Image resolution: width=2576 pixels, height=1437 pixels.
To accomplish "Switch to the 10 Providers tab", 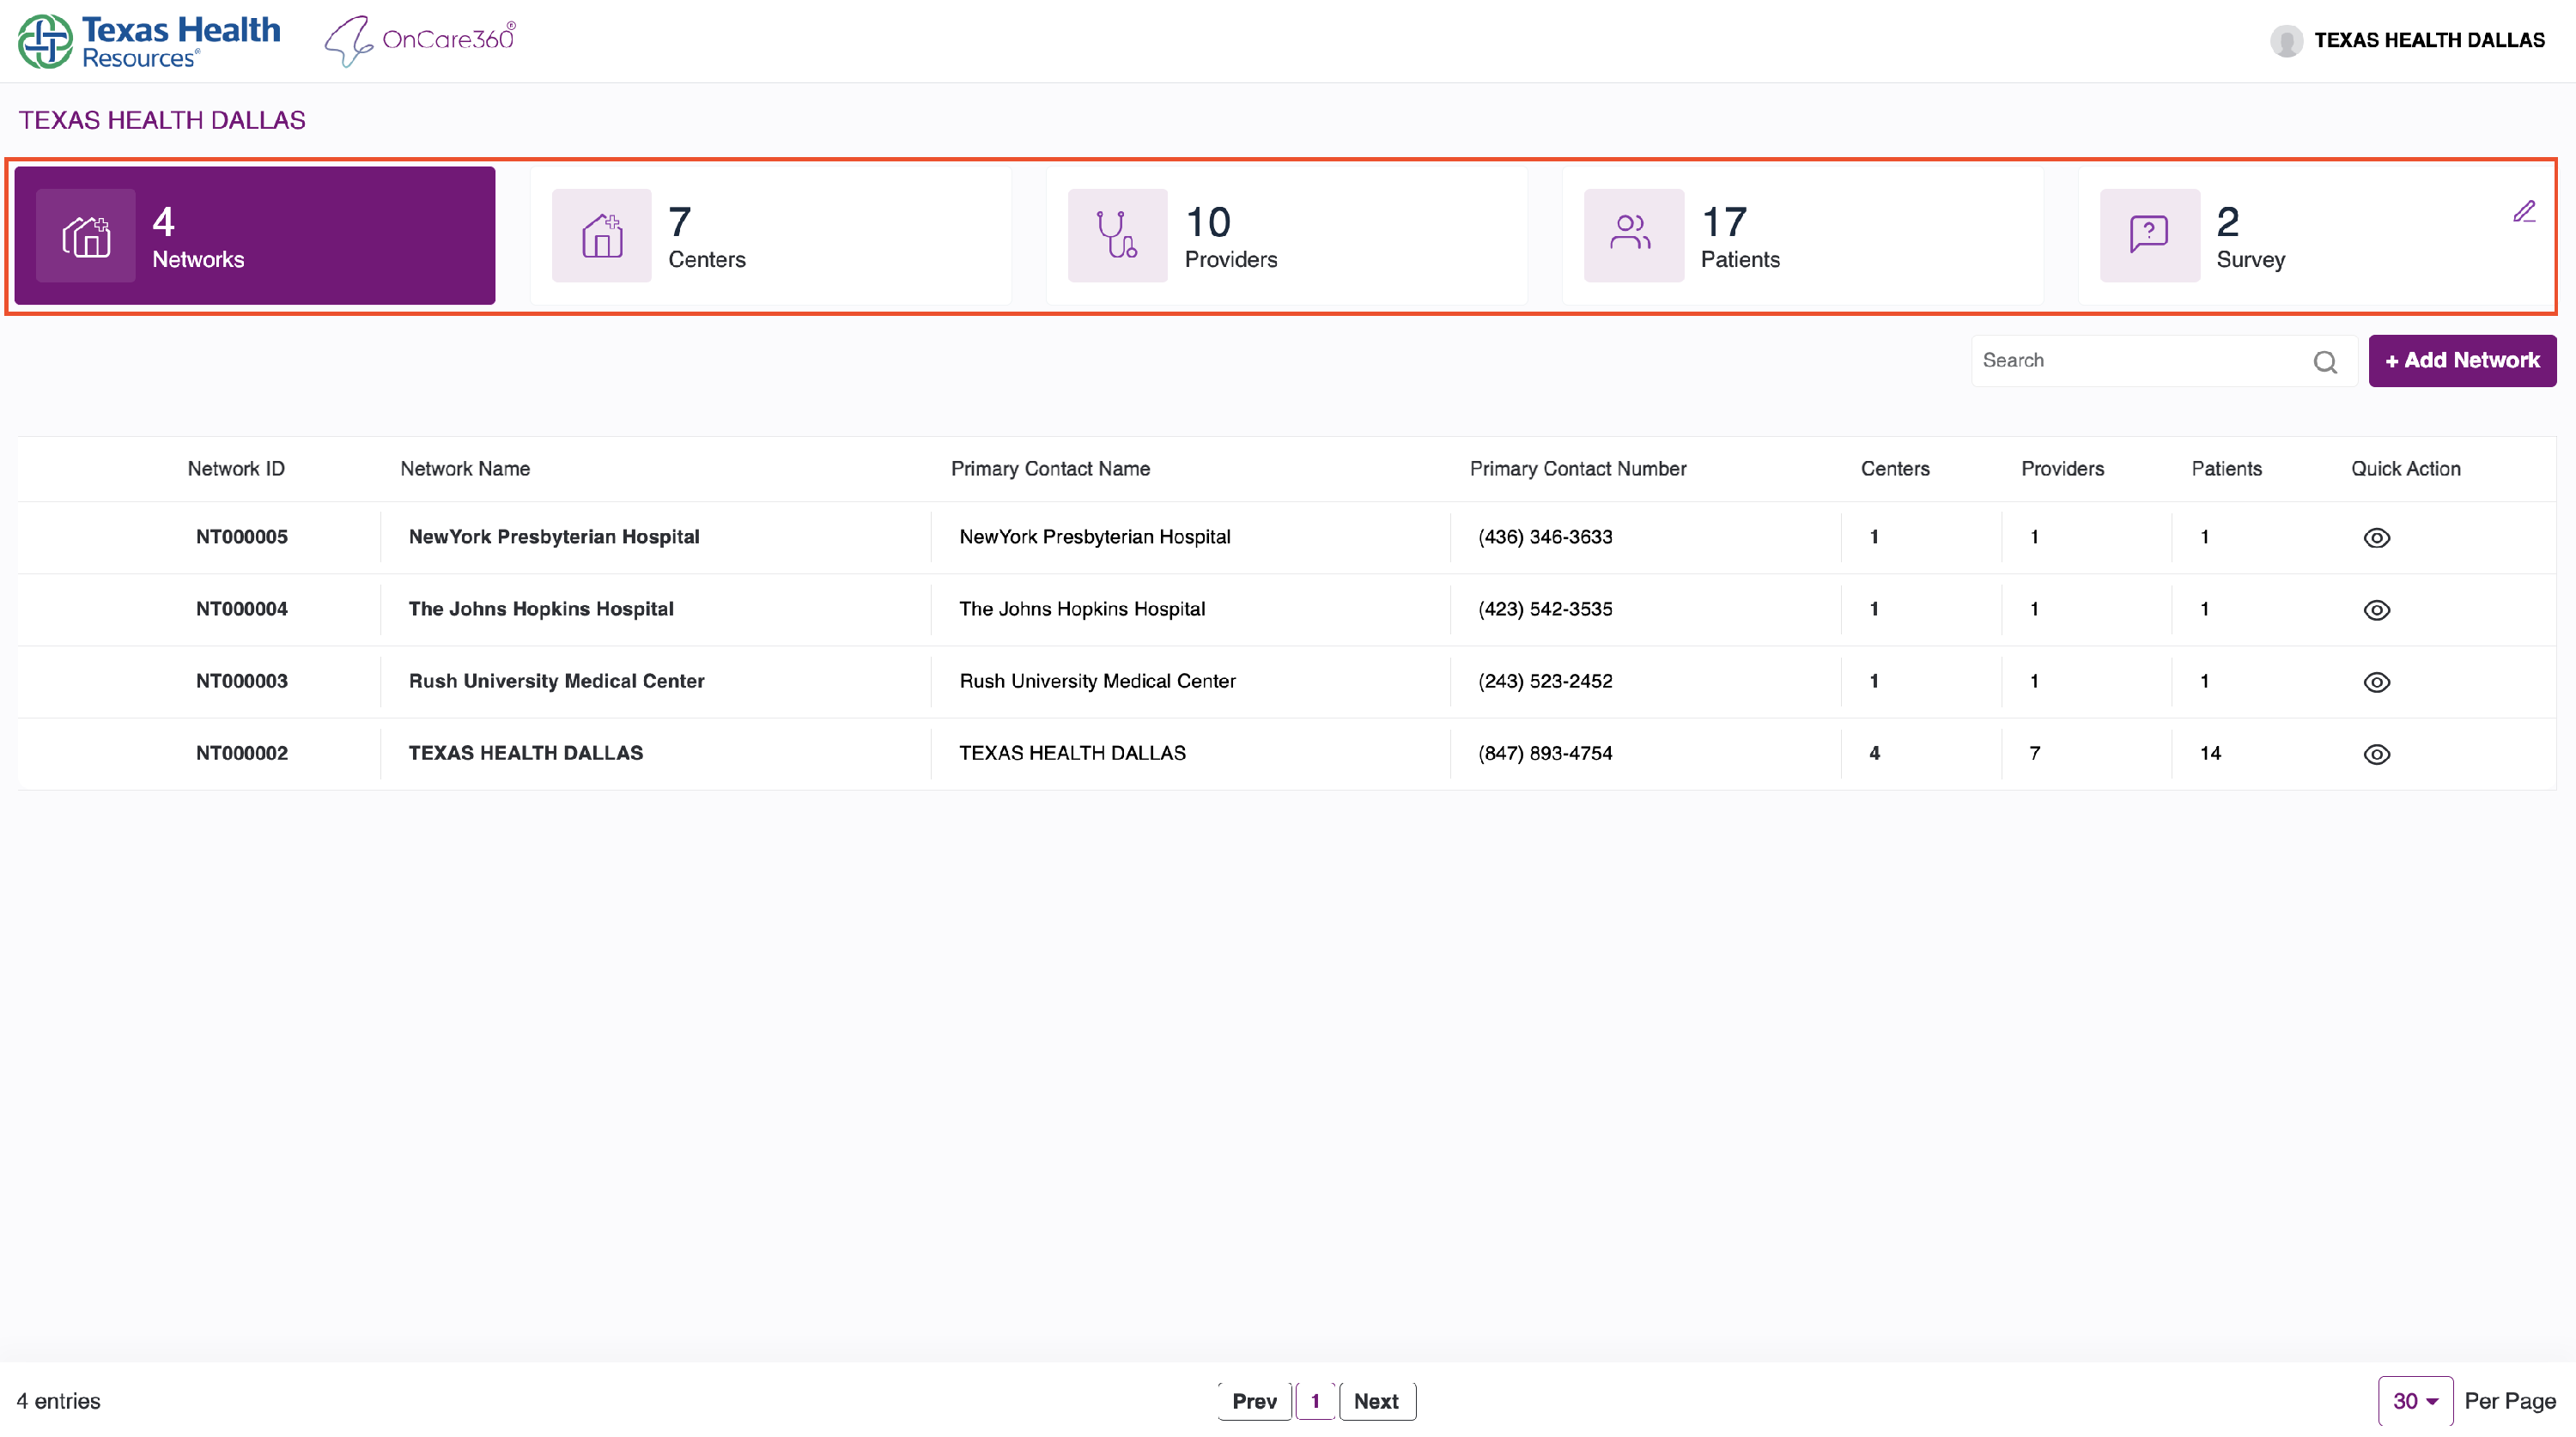I will pyautogui.click(x=1285, y=236).
